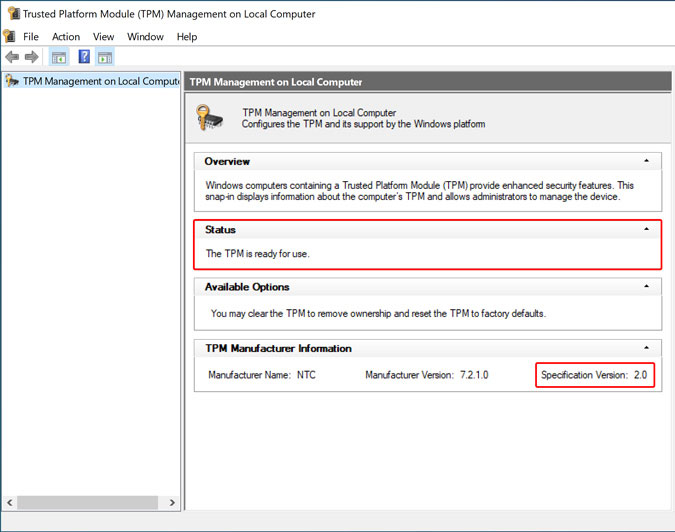Click the menu bar document icon beside File
Image resolution: width=675 pixels, height=532 pixels.
[9, 36]
